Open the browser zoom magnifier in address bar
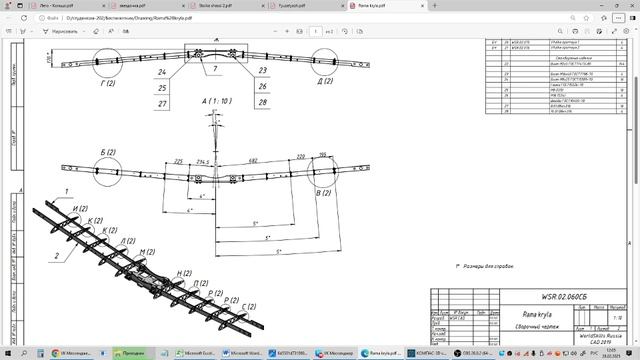 [573, 18]
